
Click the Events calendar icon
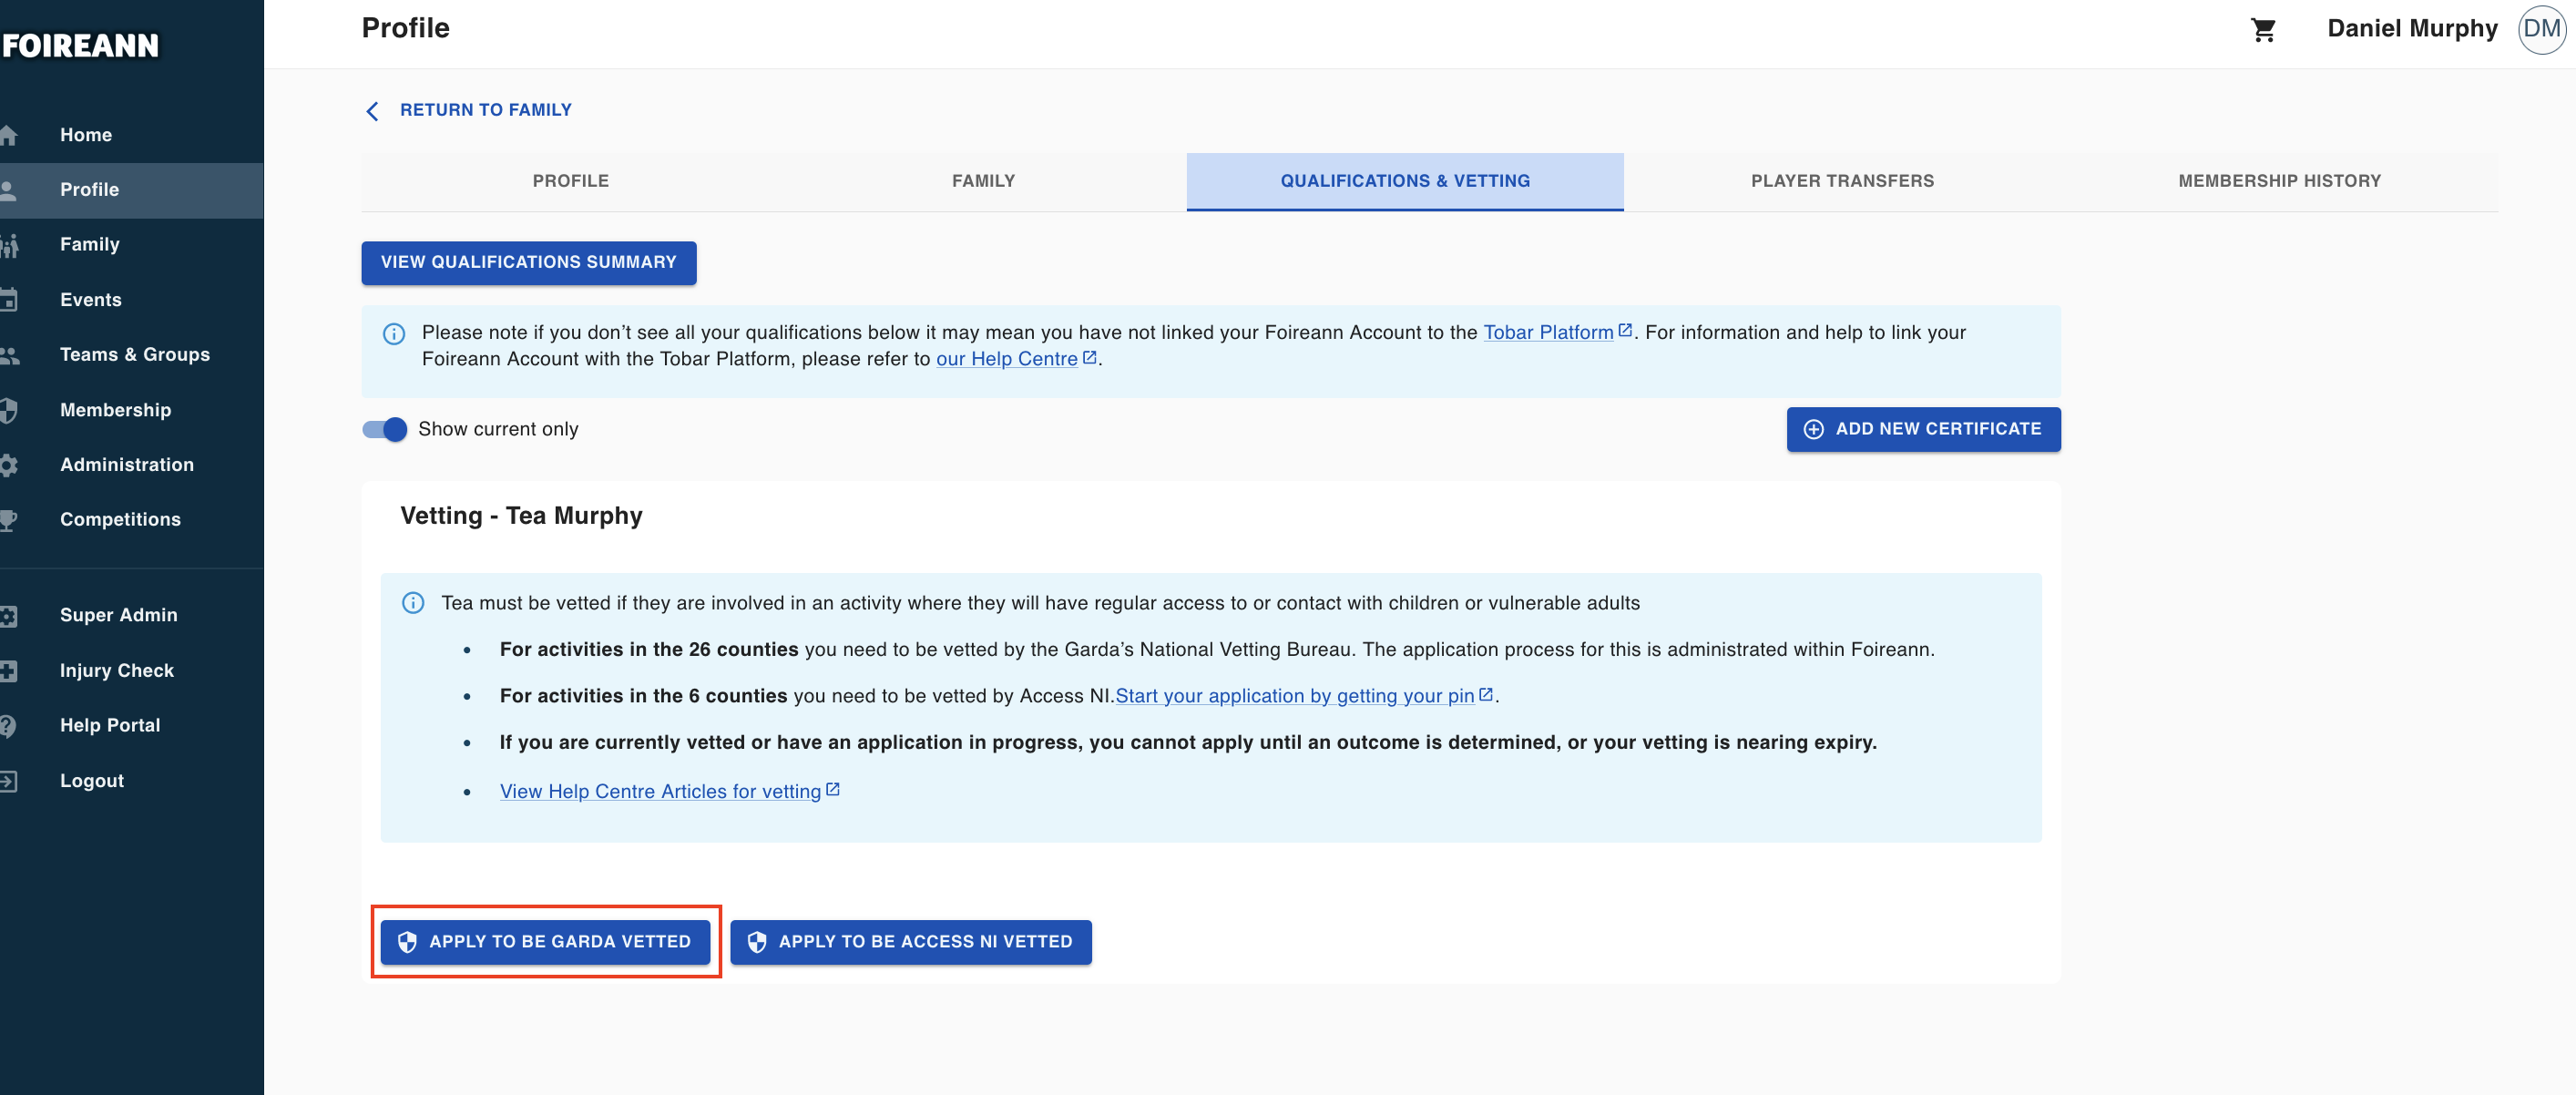(9, 300)
